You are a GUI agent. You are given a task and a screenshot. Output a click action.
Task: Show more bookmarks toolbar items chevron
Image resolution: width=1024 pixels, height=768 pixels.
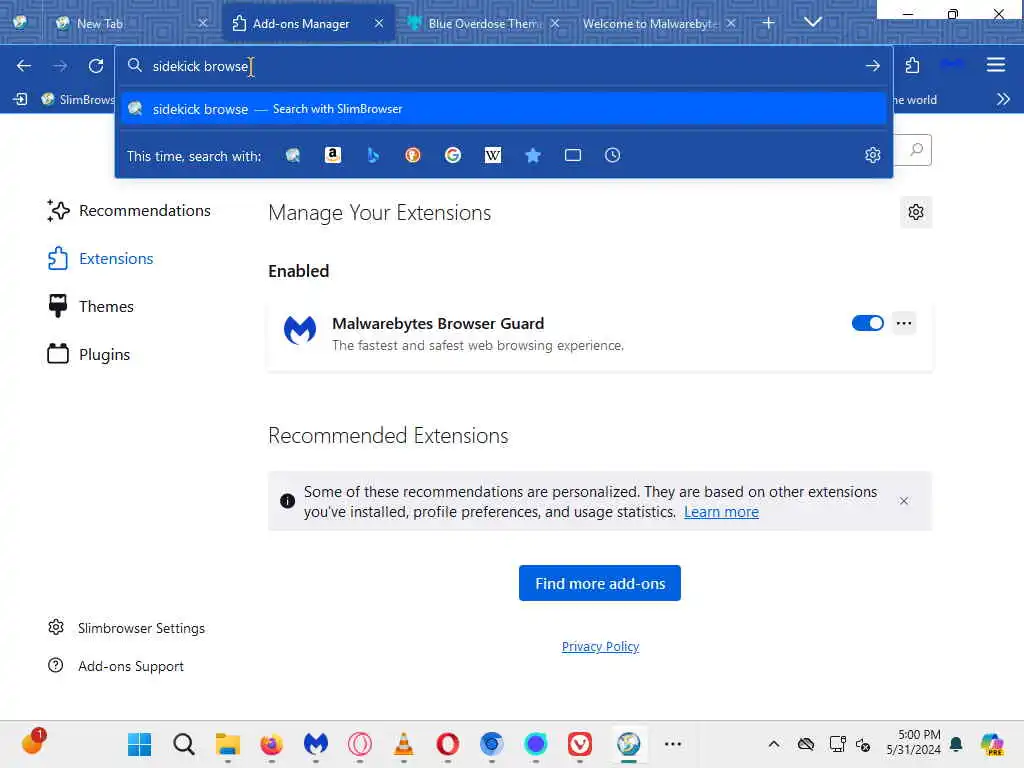tap(1003, 99)
